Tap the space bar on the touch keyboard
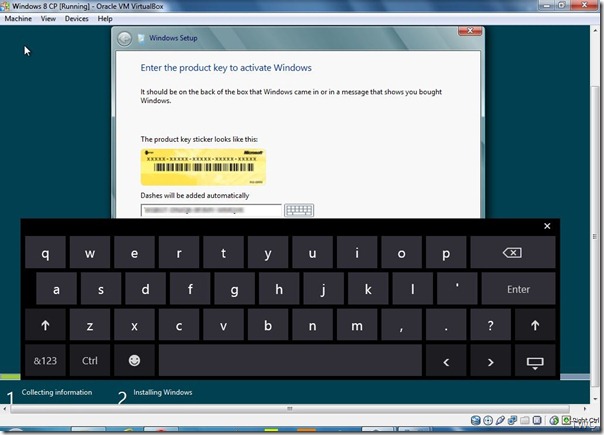 (290, 361)
